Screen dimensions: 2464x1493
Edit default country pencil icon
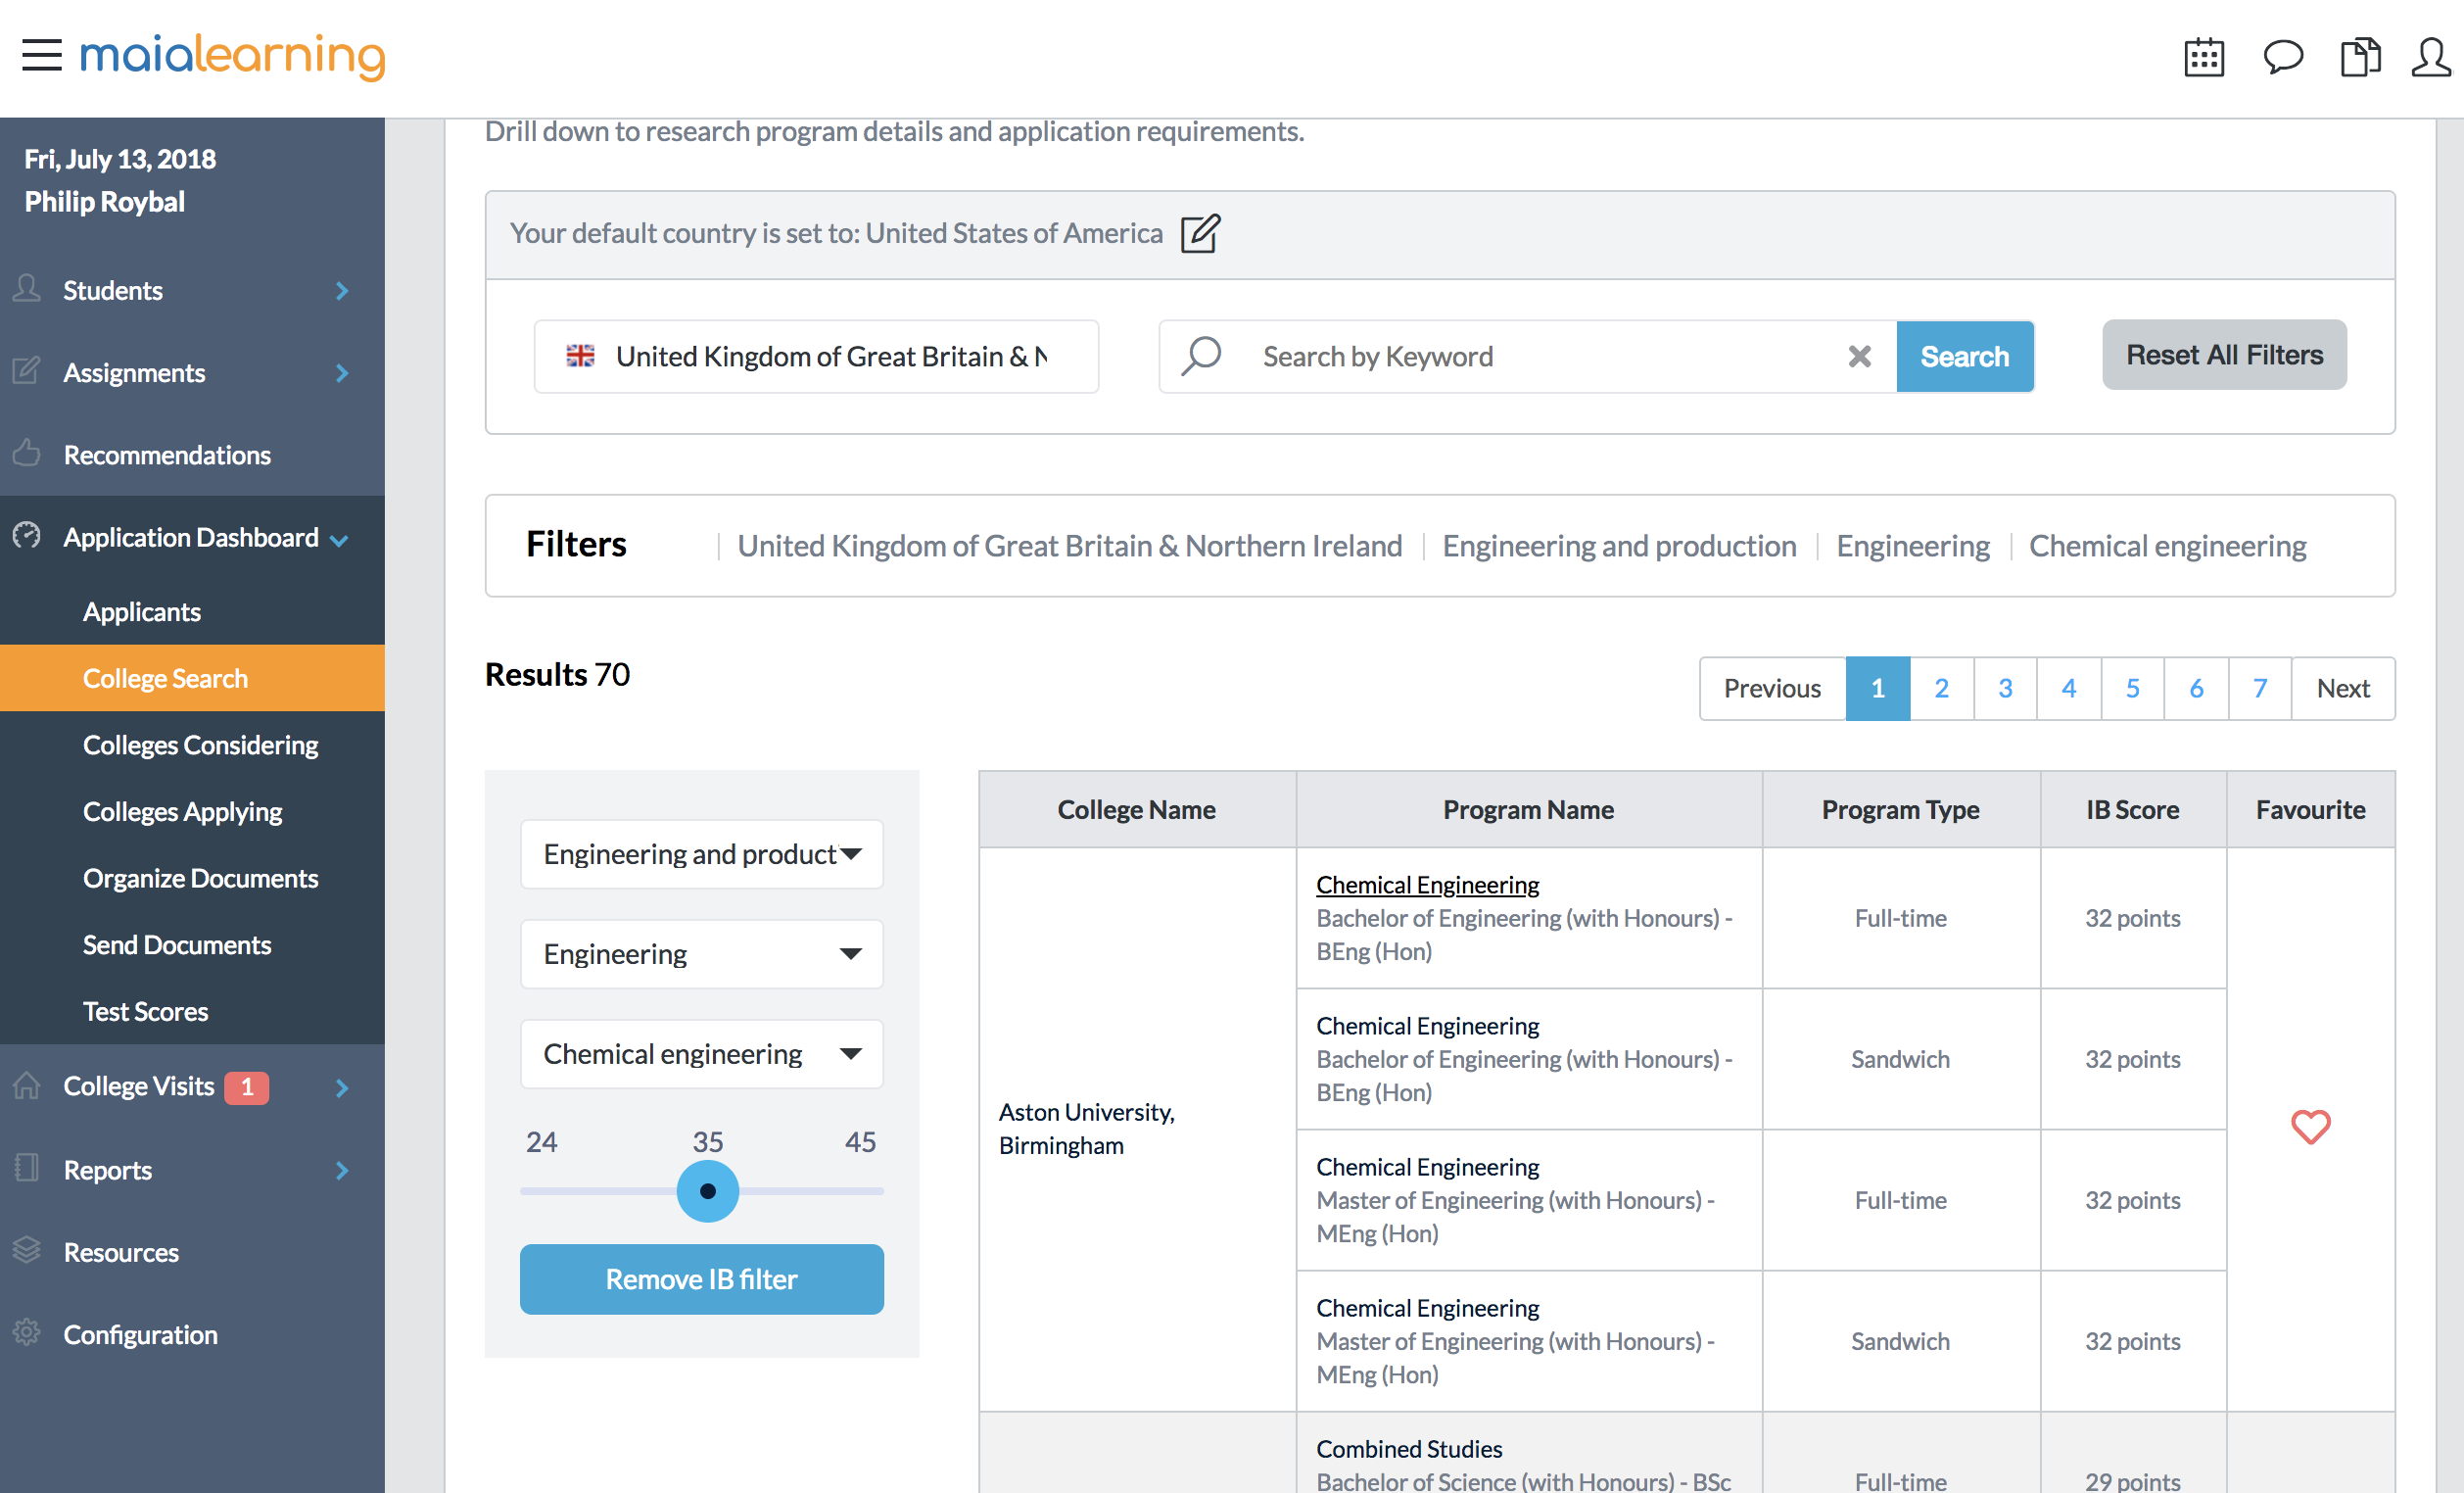click(1200, 233)
